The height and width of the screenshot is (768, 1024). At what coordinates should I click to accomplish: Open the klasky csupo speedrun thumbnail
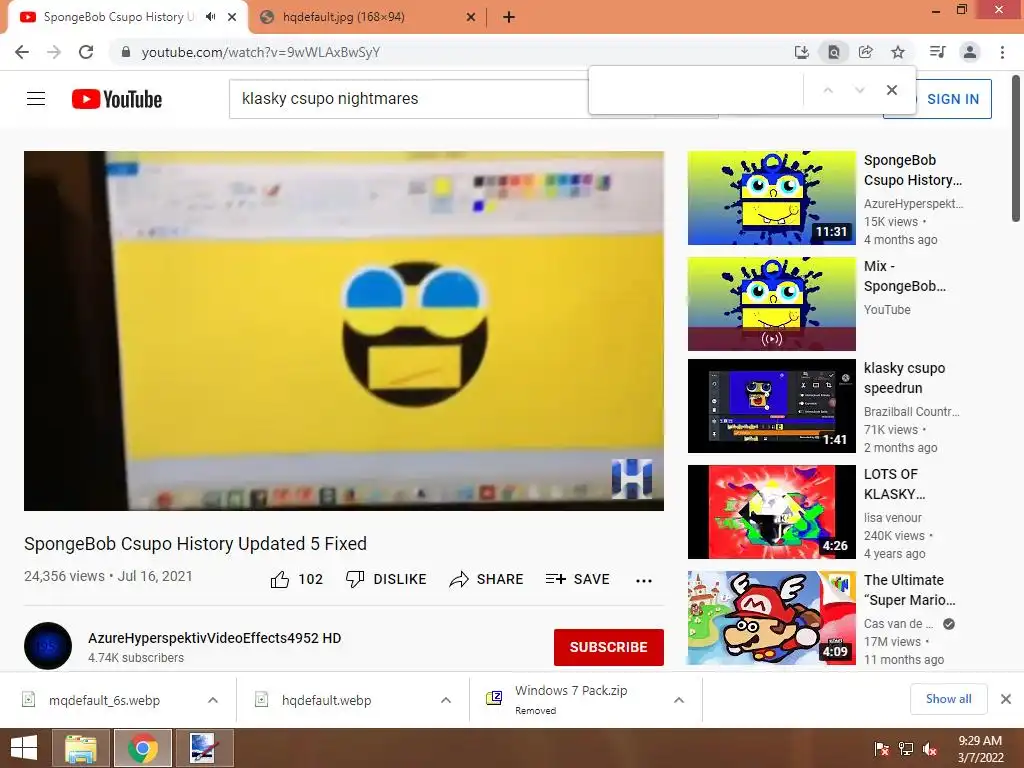pyautogui.click(x=771, y=406)
